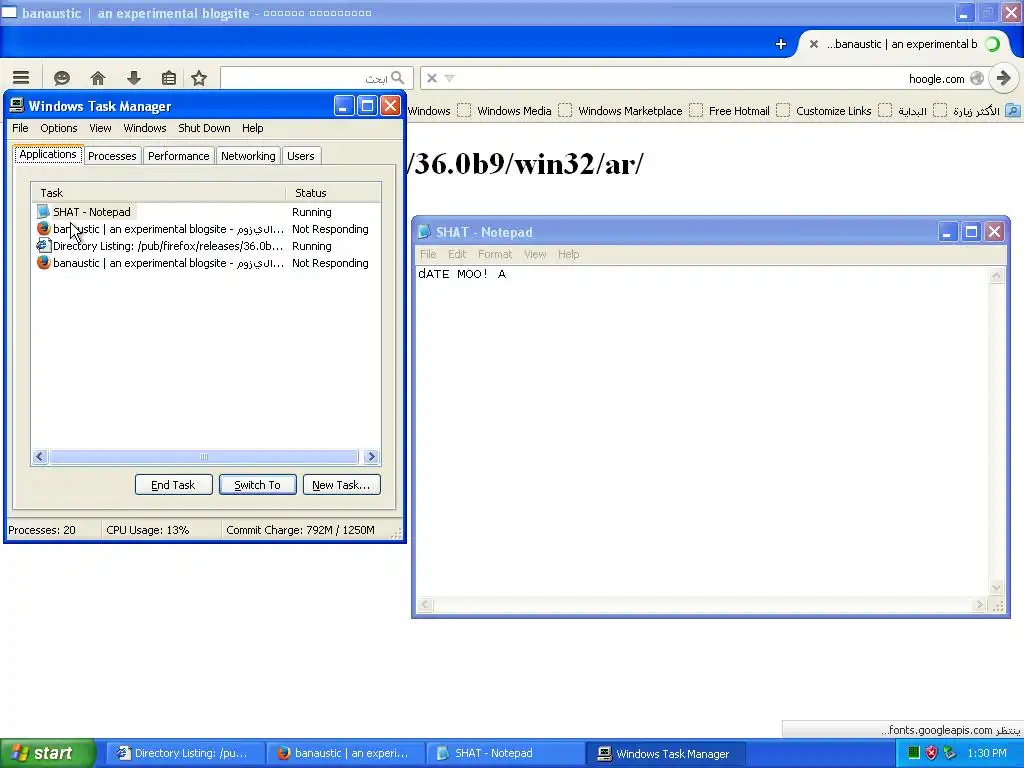Switch to SHAT - Notepad taskbar button
1024x768 pixels.
[505, 754]
